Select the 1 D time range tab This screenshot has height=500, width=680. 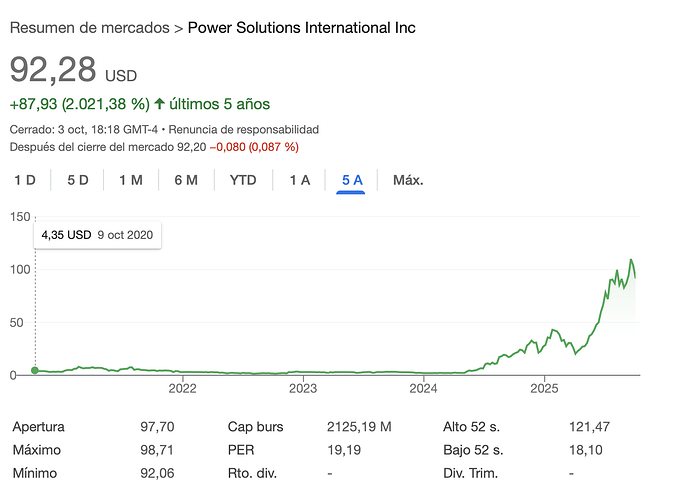tap(24, 181)
